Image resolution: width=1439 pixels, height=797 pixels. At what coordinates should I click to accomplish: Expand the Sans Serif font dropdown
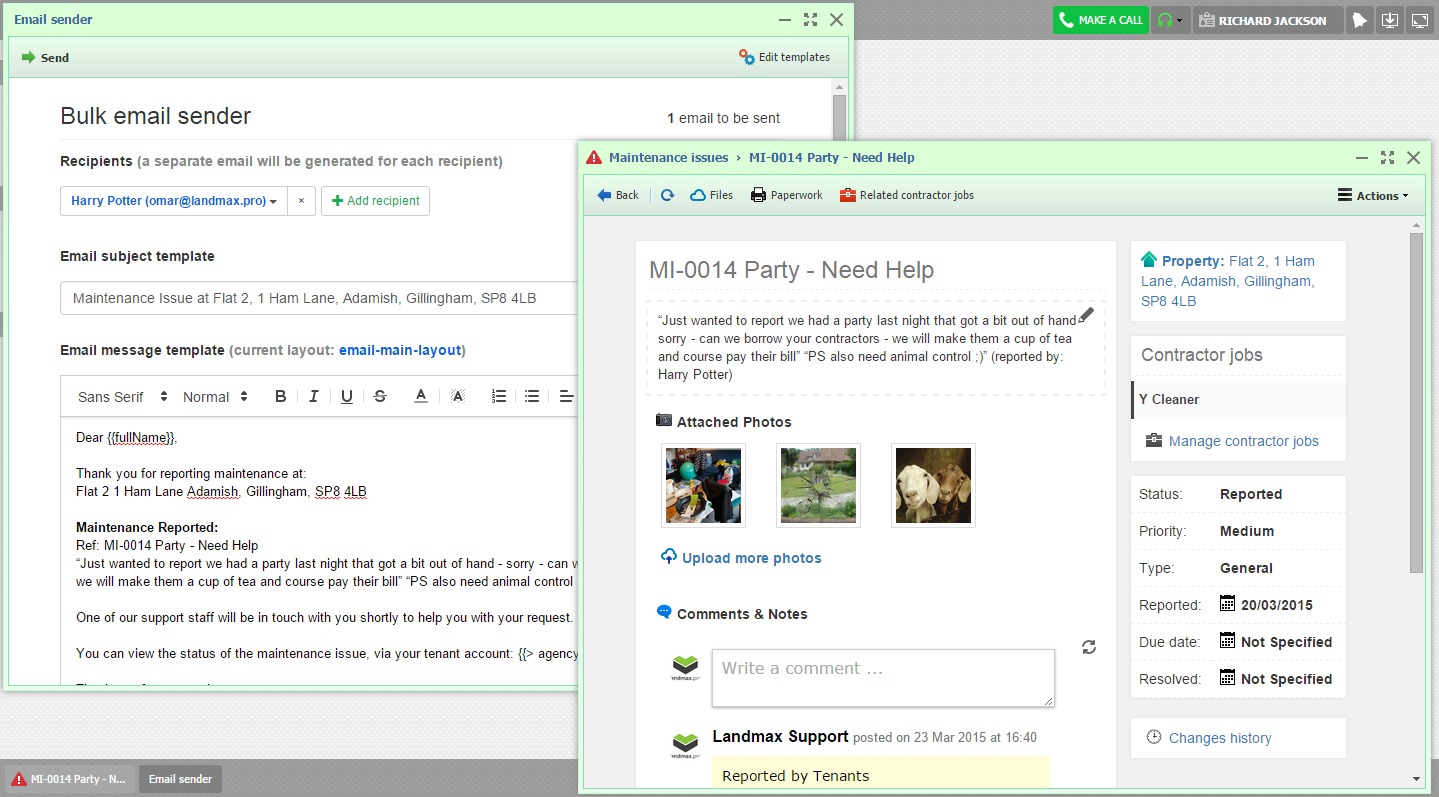(123, 397)
